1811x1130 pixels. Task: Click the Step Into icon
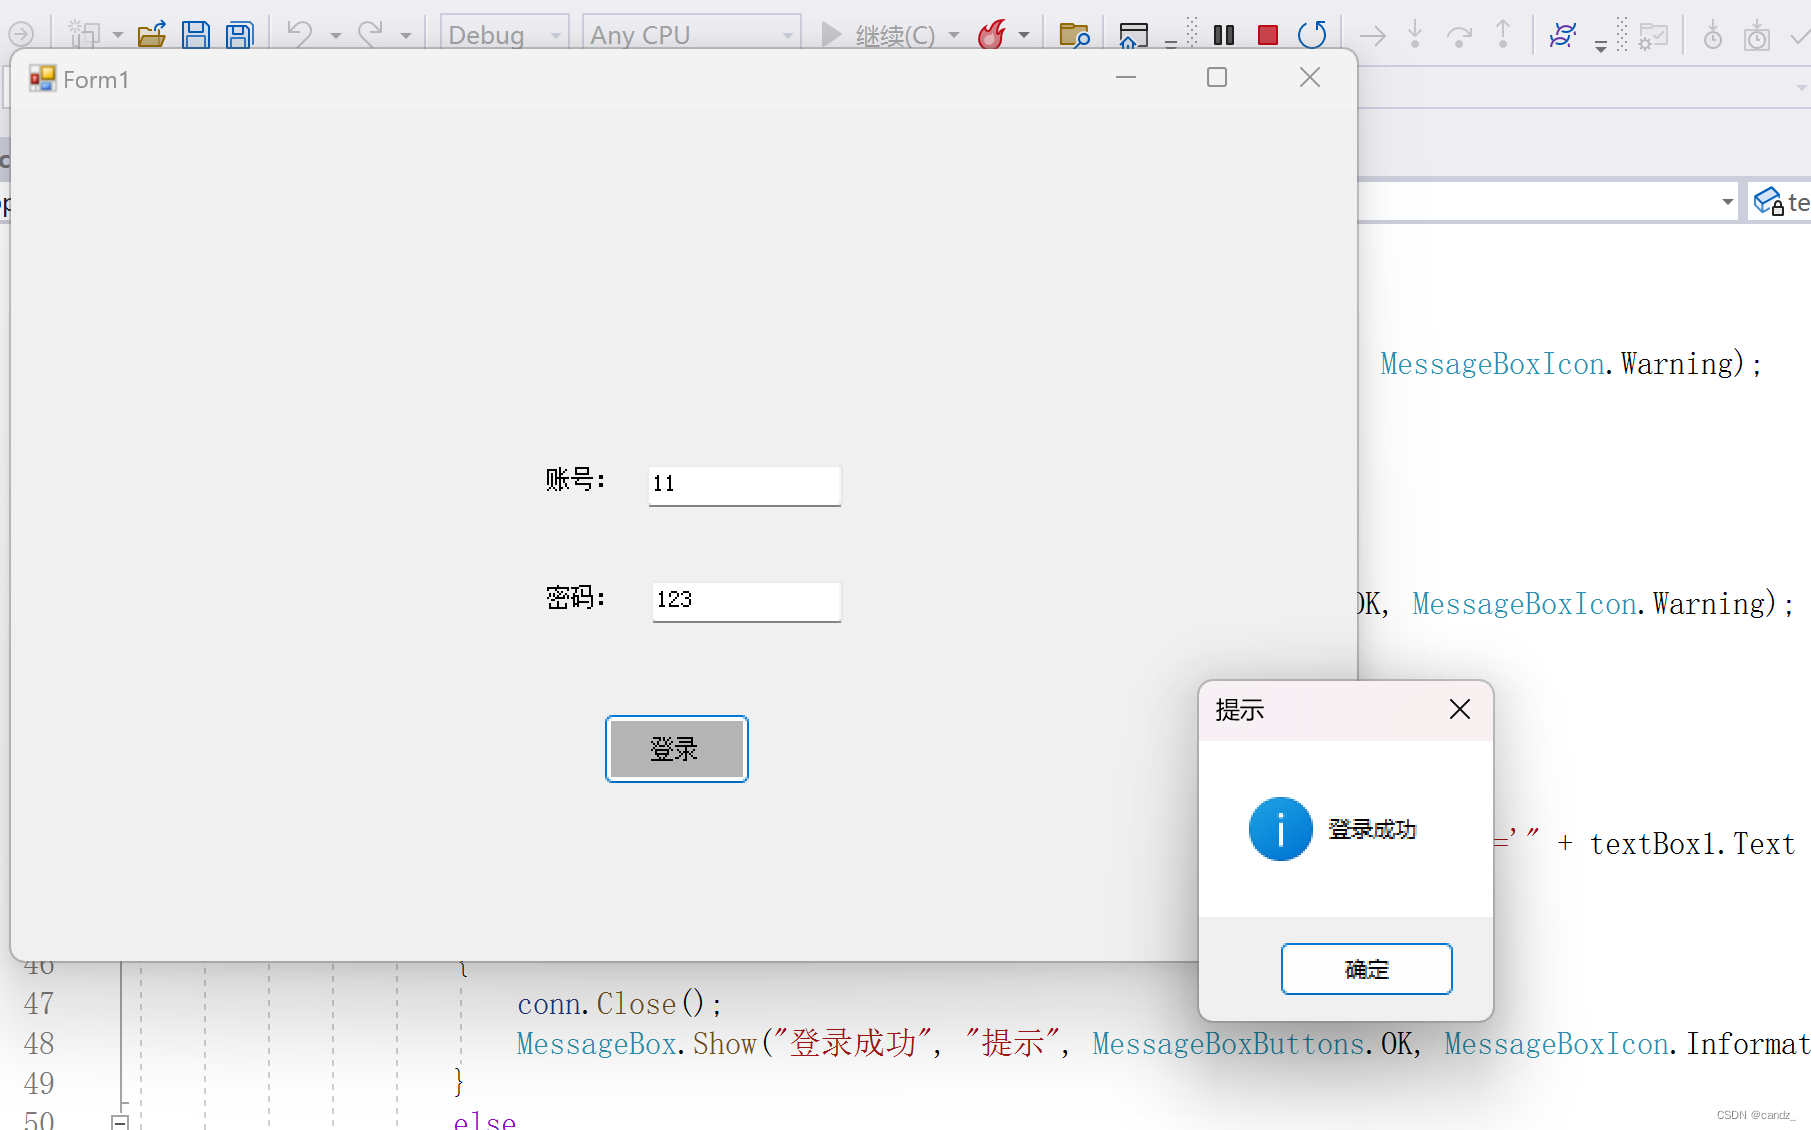[1415, 34]
